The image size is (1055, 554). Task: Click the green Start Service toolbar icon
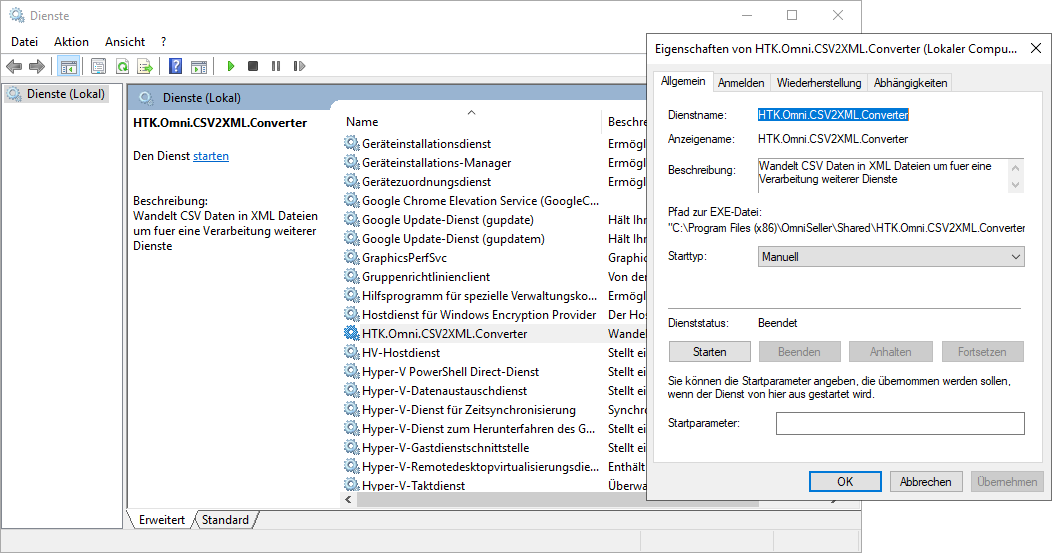coord(230,66)
